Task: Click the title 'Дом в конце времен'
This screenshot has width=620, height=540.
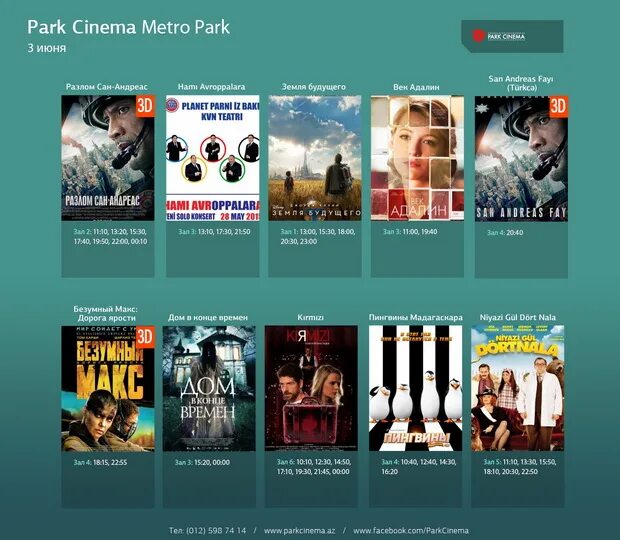Action: coord(208,317)
